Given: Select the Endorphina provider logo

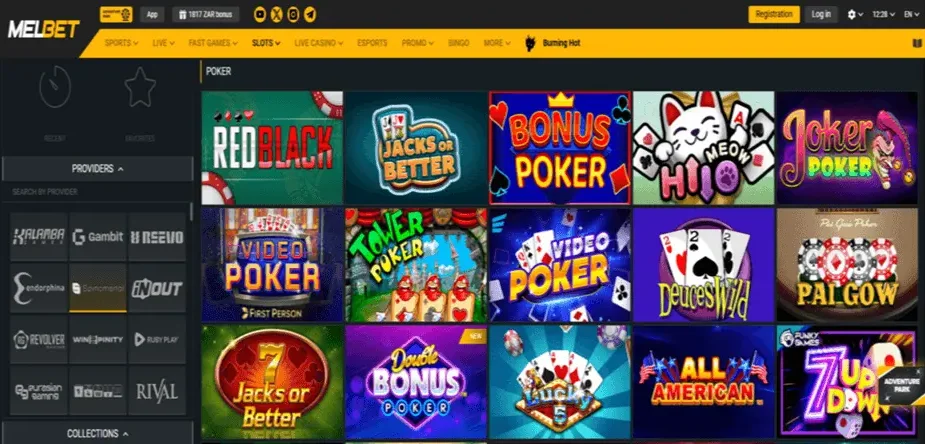Looking at the screenshot, I should tap(39, 288).
